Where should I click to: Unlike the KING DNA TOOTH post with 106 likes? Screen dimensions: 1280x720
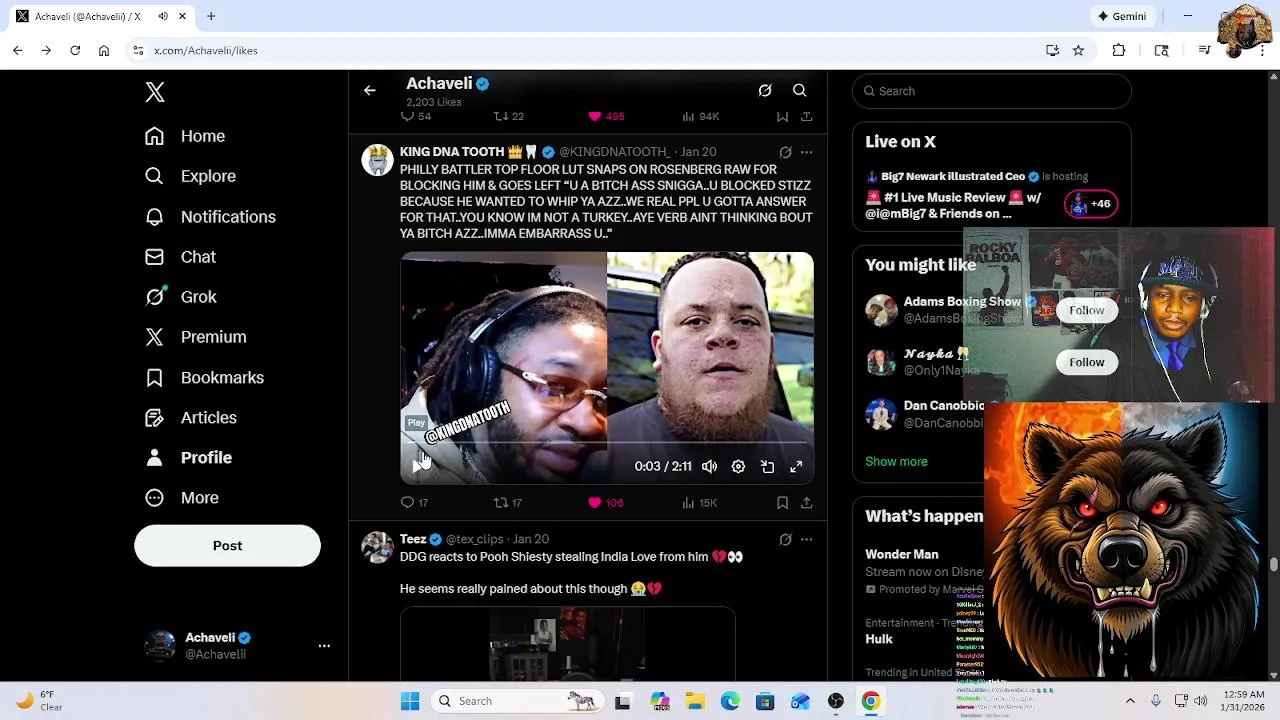(x=605, y=503)
